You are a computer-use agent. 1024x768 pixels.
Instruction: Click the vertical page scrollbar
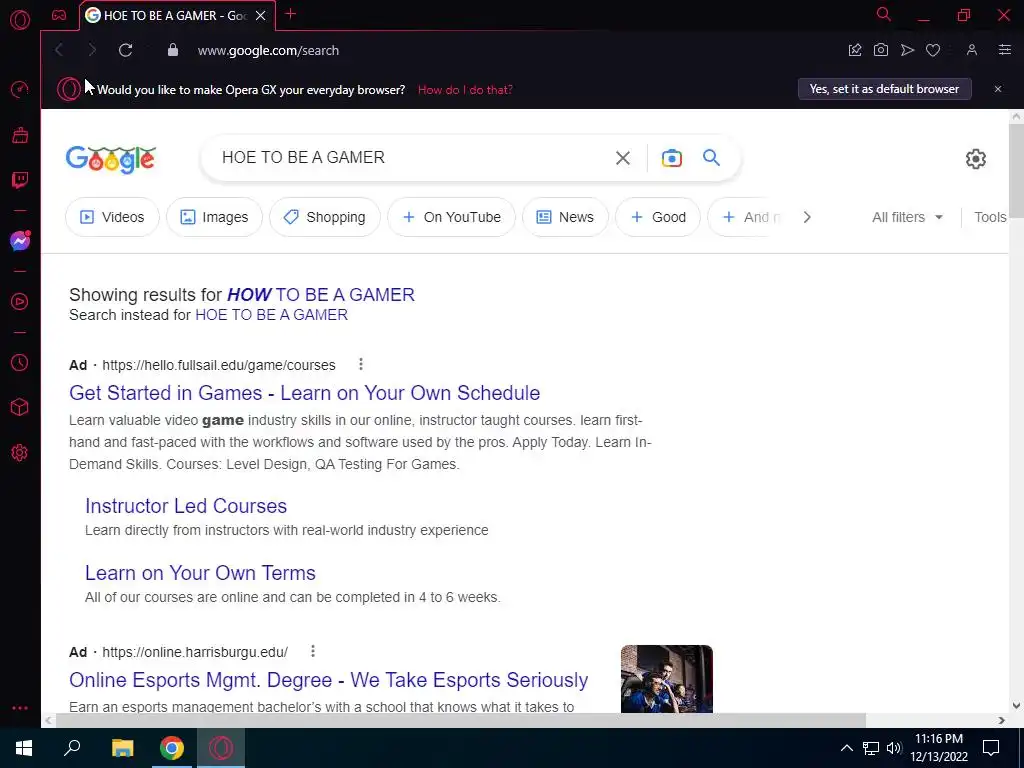tap(1016, 171)
